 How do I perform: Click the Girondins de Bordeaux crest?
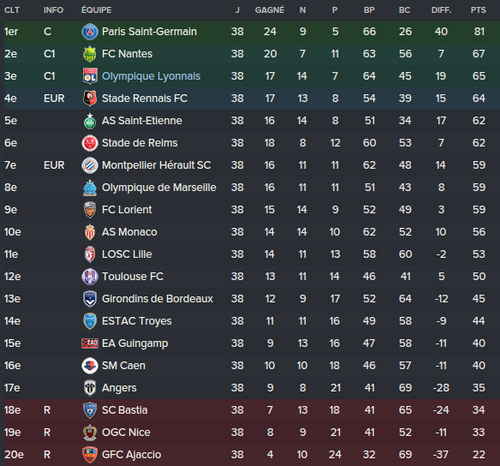click(x=90, y=299)
